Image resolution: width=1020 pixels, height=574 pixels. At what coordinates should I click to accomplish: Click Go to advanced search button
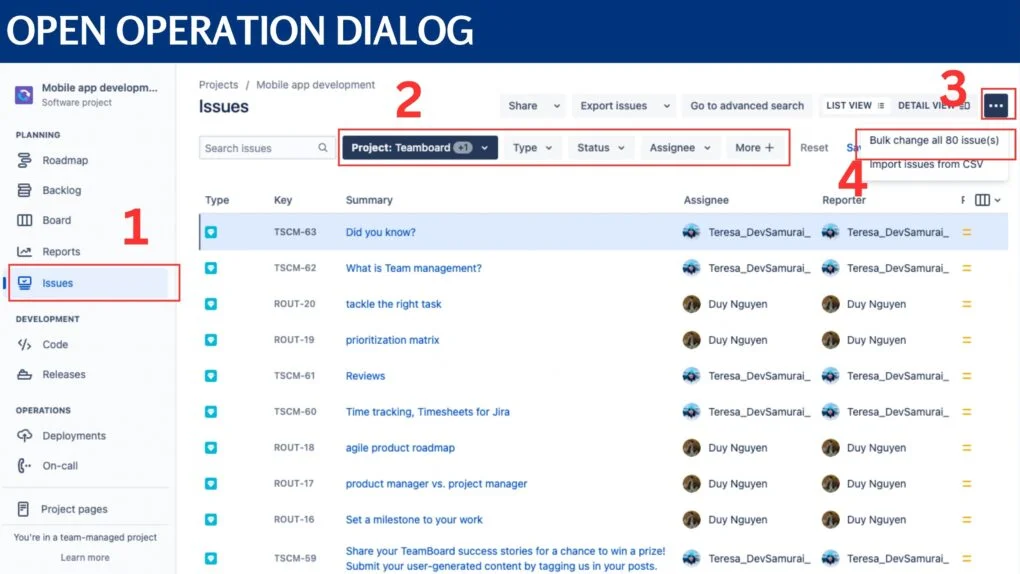point(746,105)
